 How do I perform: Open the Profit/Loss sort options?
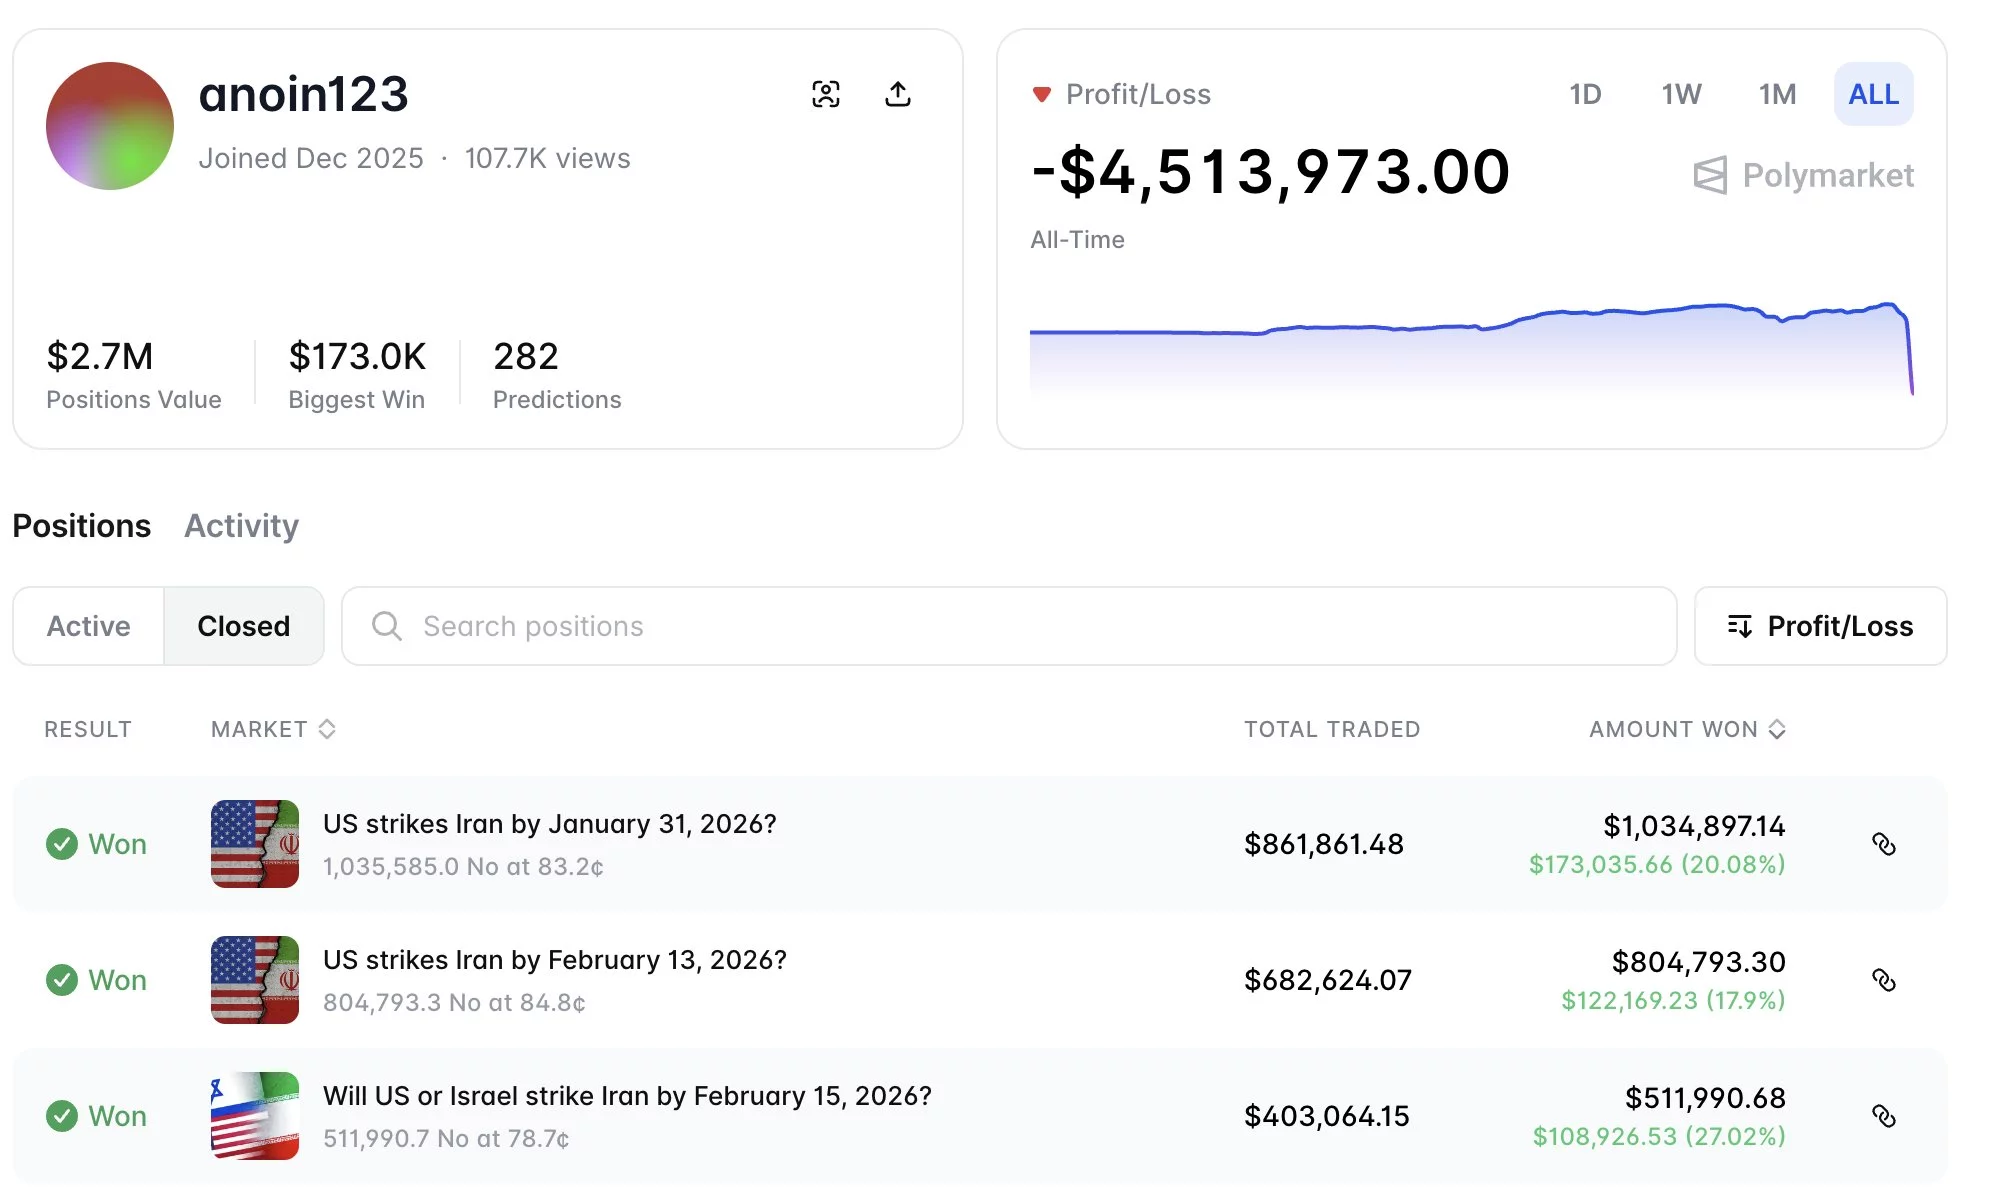pyautogui.click(x=1820, y=626)
